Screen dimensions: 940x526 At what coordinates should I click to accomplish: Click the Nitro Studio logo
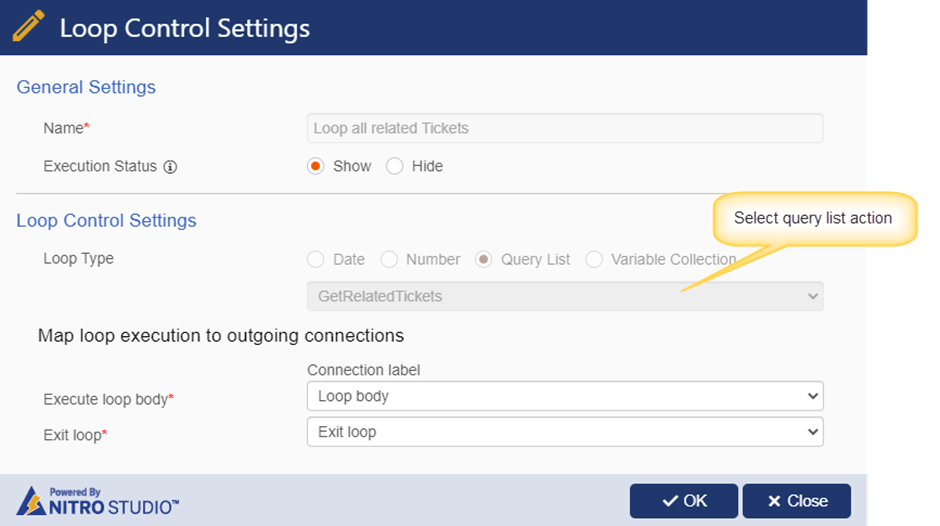click(97, 501)
